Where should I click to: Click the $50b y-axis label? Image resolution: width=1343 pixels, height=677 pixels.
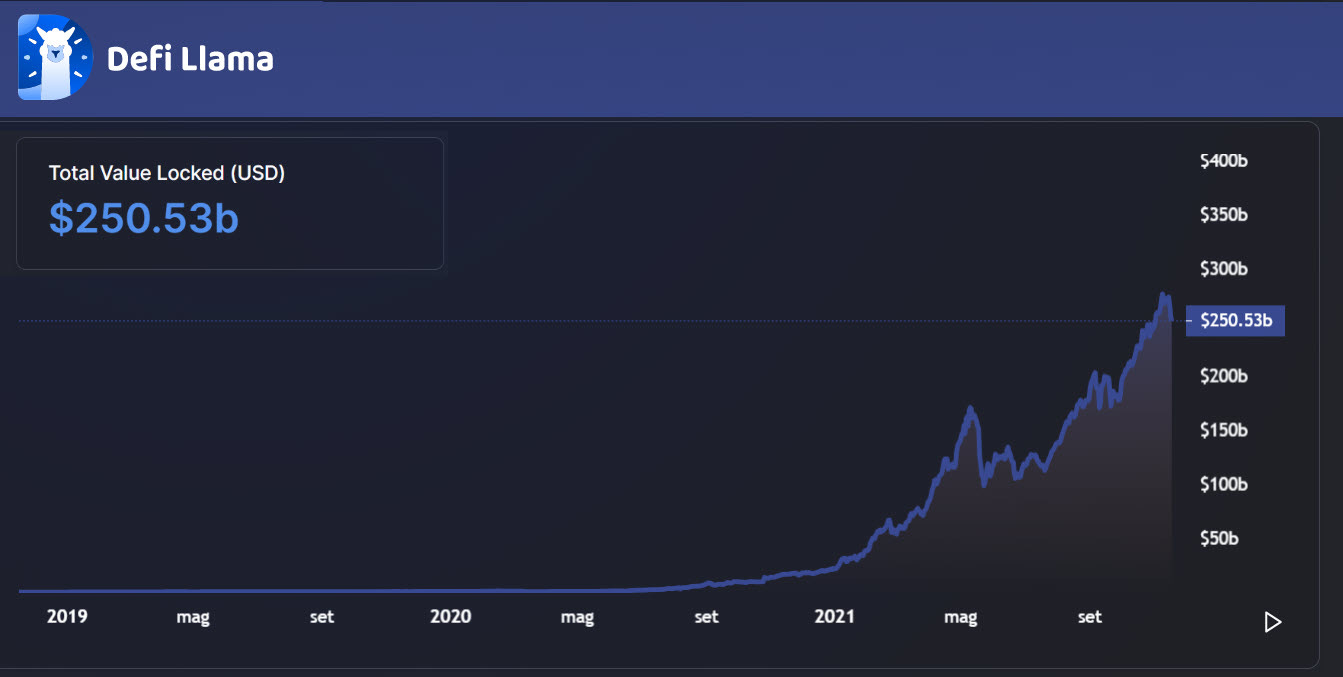coord(1219,538)
